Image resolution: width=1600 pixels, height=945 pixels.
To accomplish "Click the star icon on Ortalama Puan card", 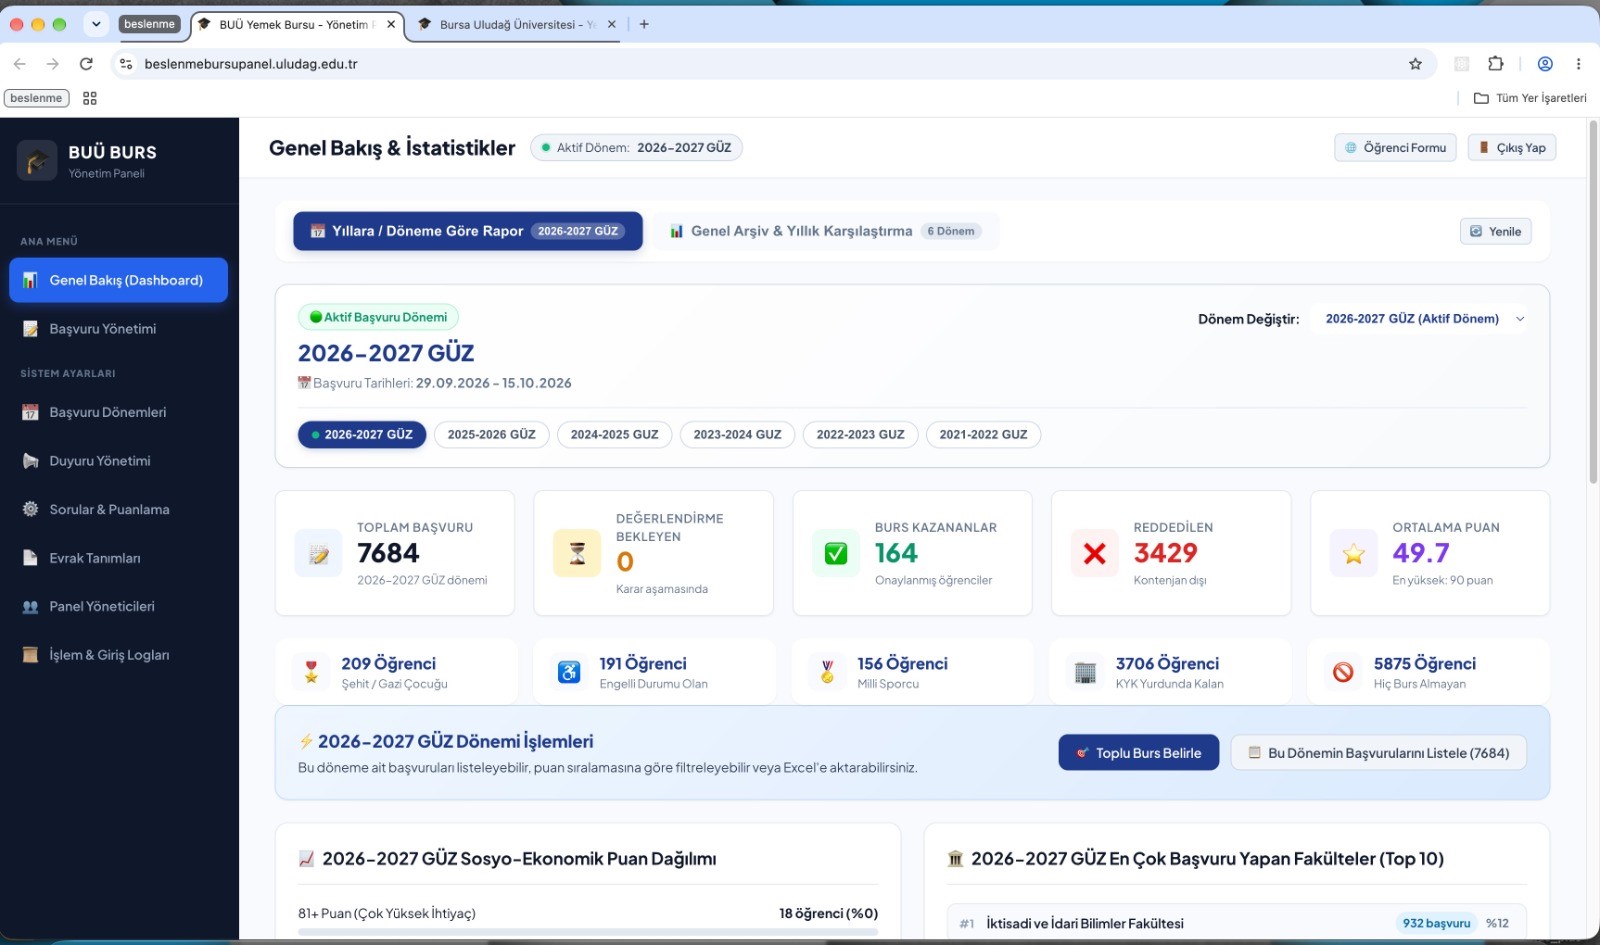I will pyautogui.click(x=1354, y=553).
